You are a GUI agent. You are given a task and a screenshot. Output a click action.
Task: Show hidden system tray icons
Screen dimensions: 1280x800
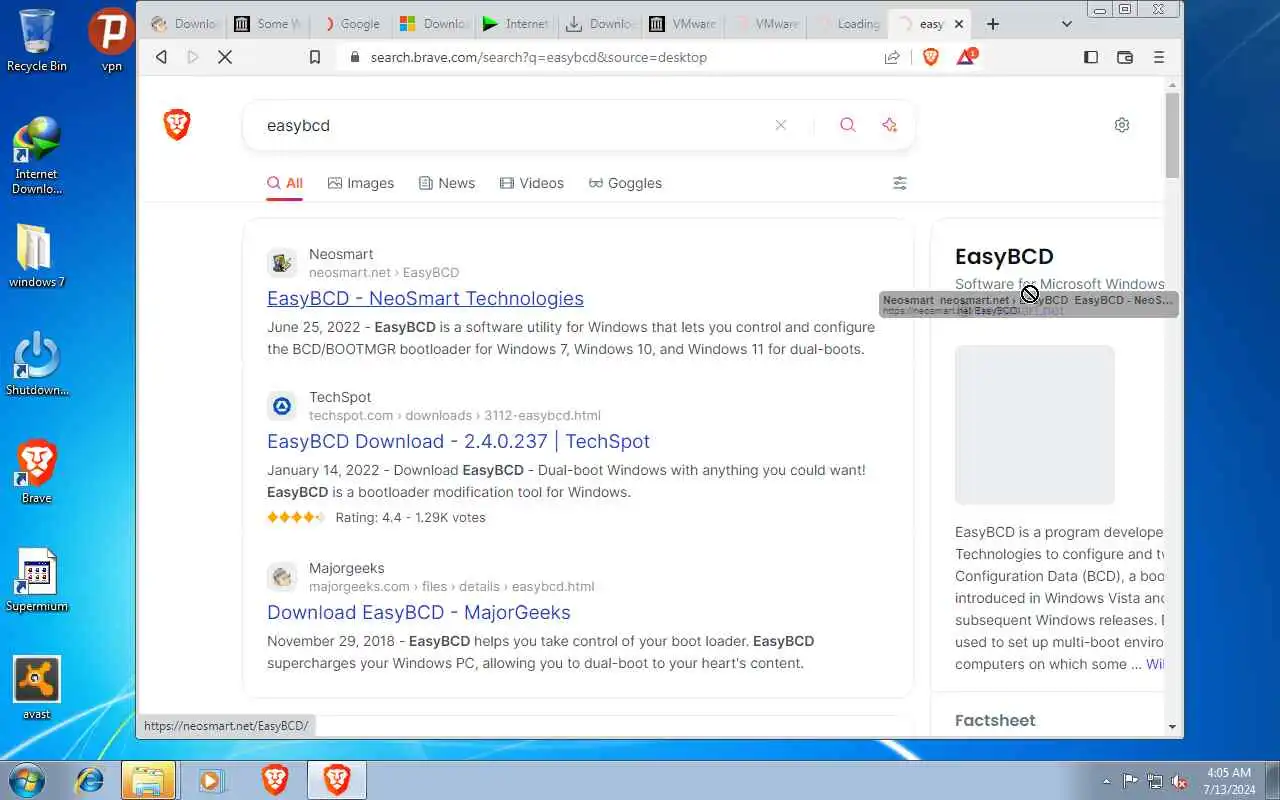point(1106,782)
